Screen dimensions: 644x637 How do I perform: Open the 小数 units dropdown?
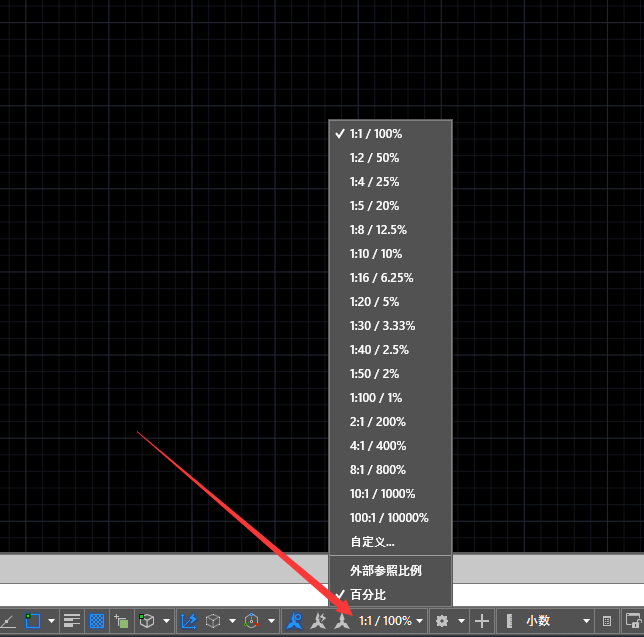coord(558,621)
